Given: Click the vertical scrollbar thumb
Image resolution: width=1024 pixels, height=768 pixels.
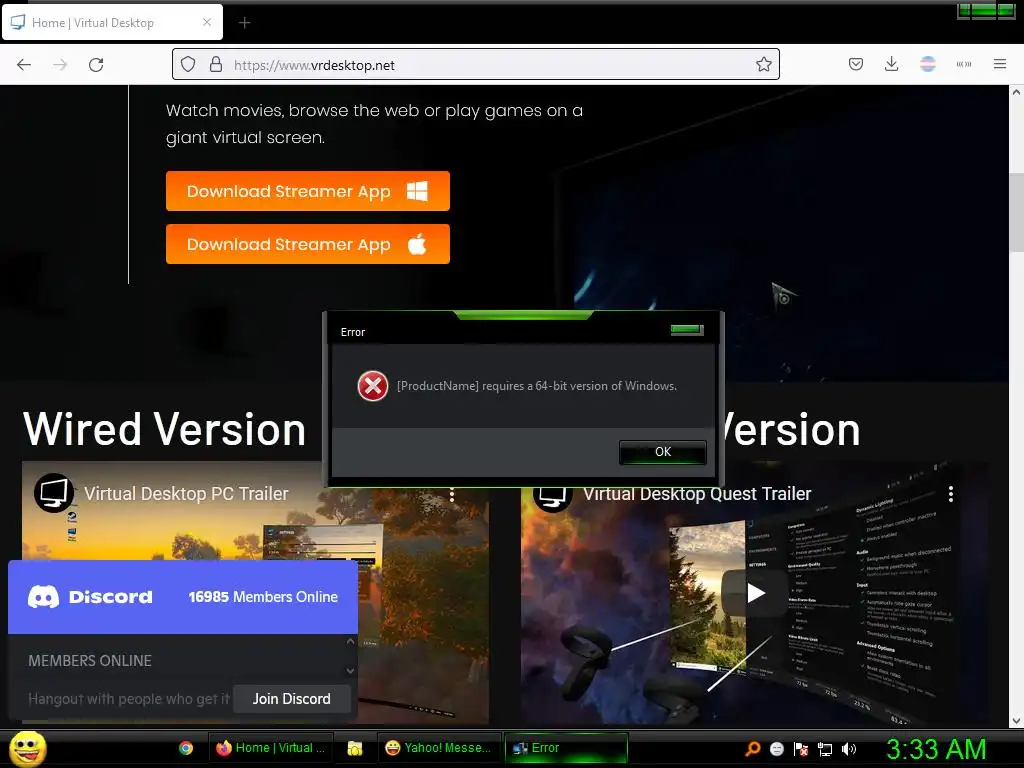Looking at the screenshot, I should [x=1016, y=212].
